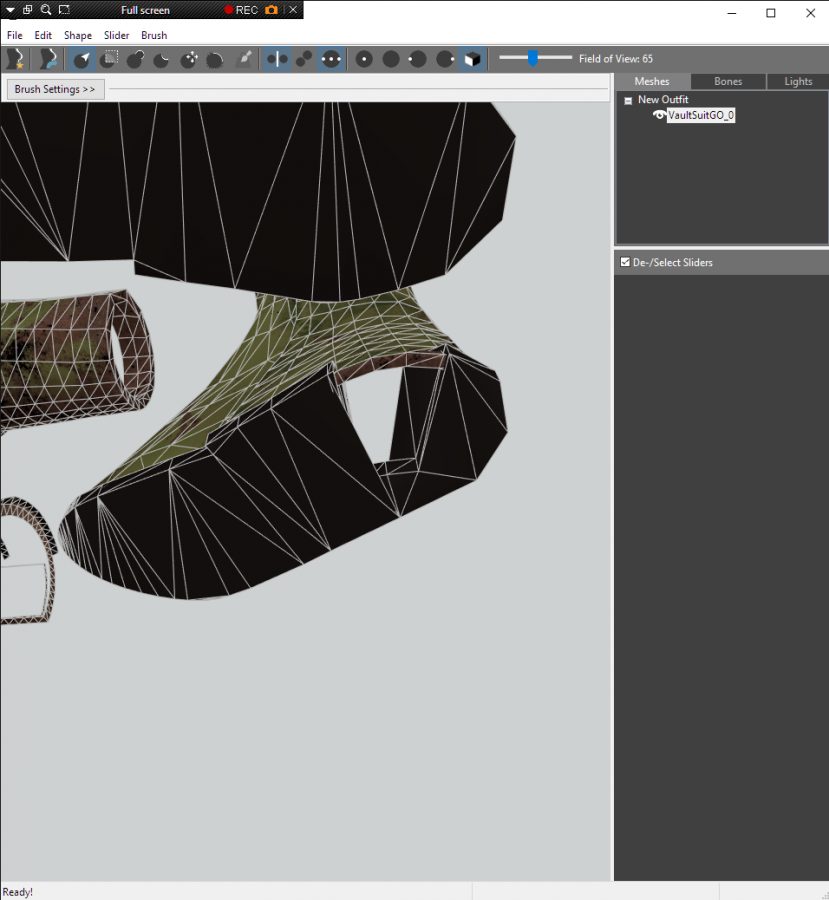Click the Full screen button

[x=145, y=10]
